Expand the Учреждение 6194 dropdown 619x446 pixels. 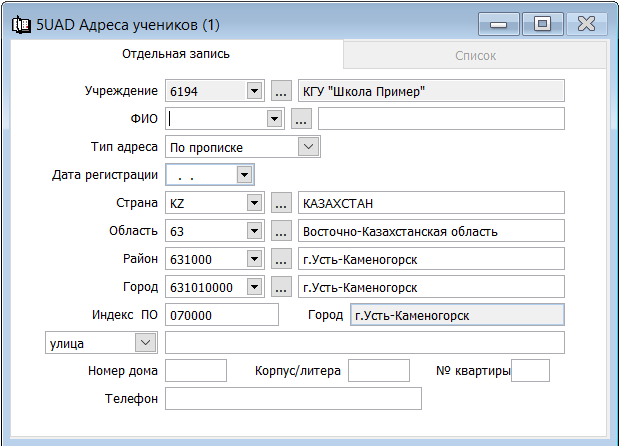click(255, 91)
